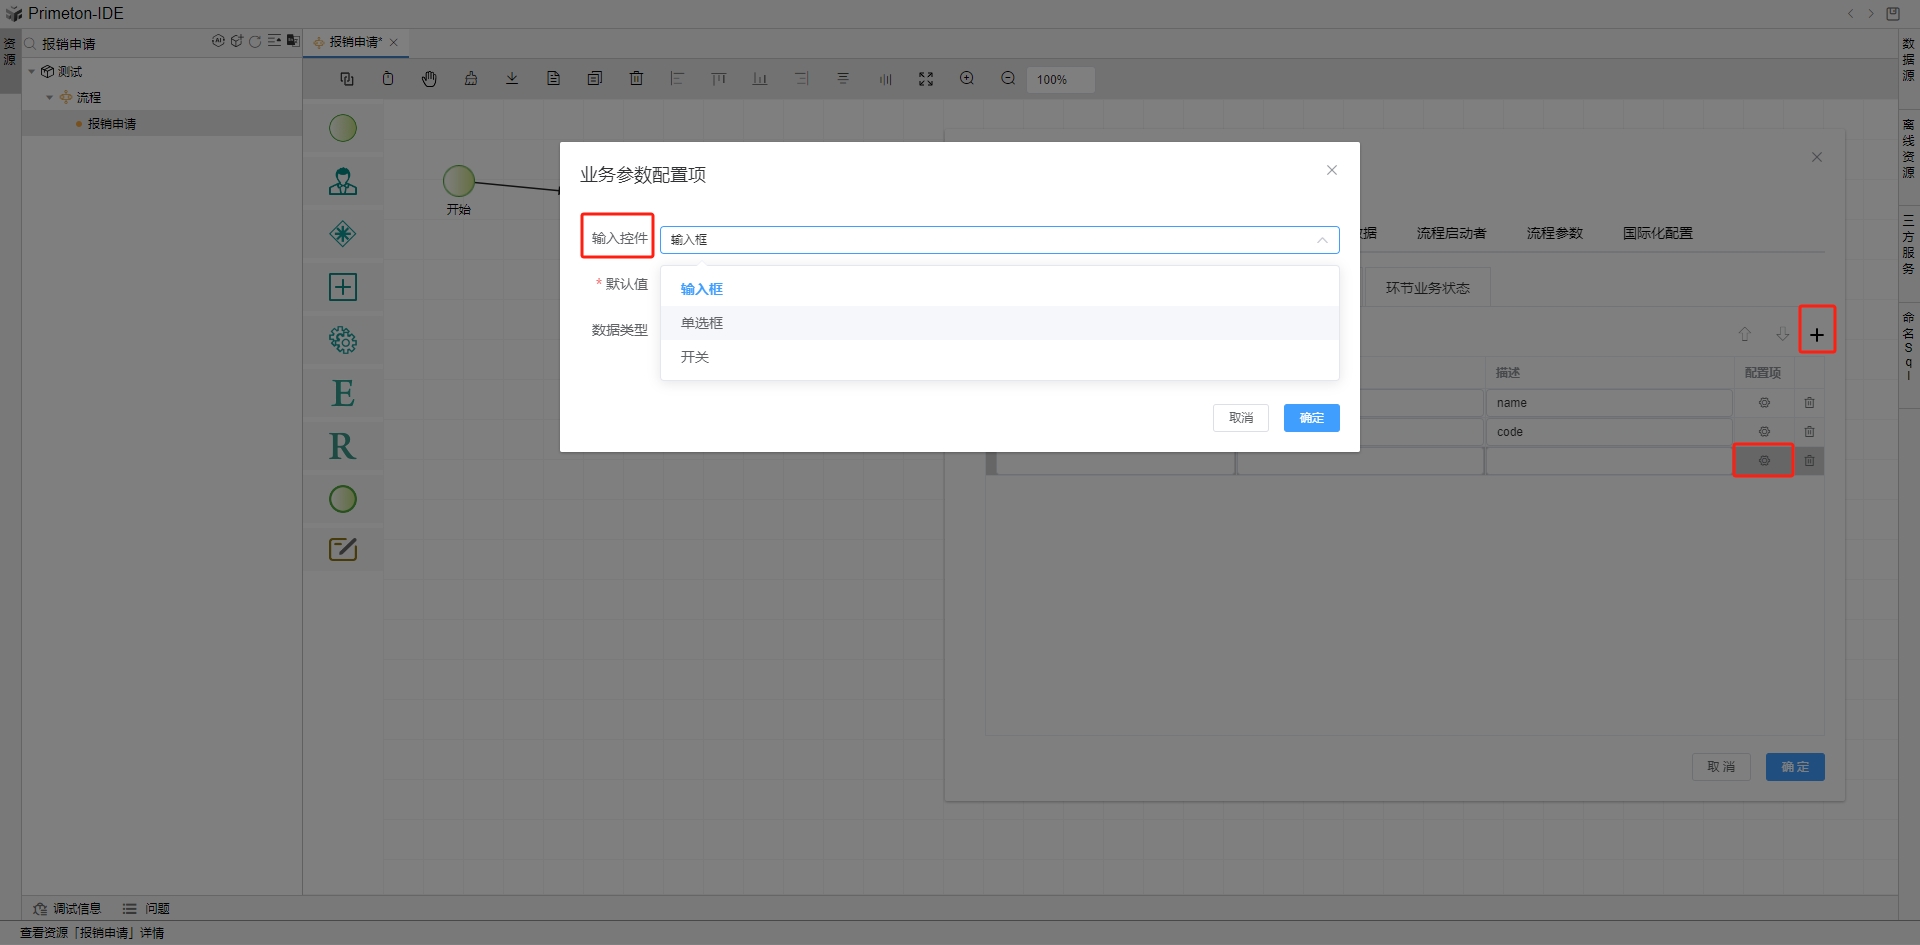Click the zoom in magnifier icon
Screen dimensions: 1920x945
pyautogui.click(x=967, y=79)
